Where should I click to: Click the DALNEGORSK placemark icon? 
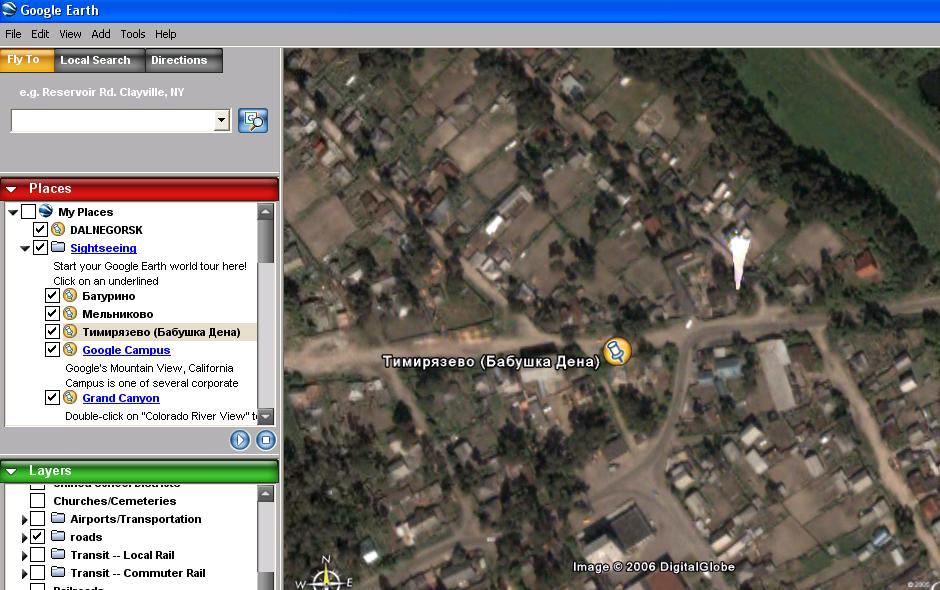tap(58, 230)
